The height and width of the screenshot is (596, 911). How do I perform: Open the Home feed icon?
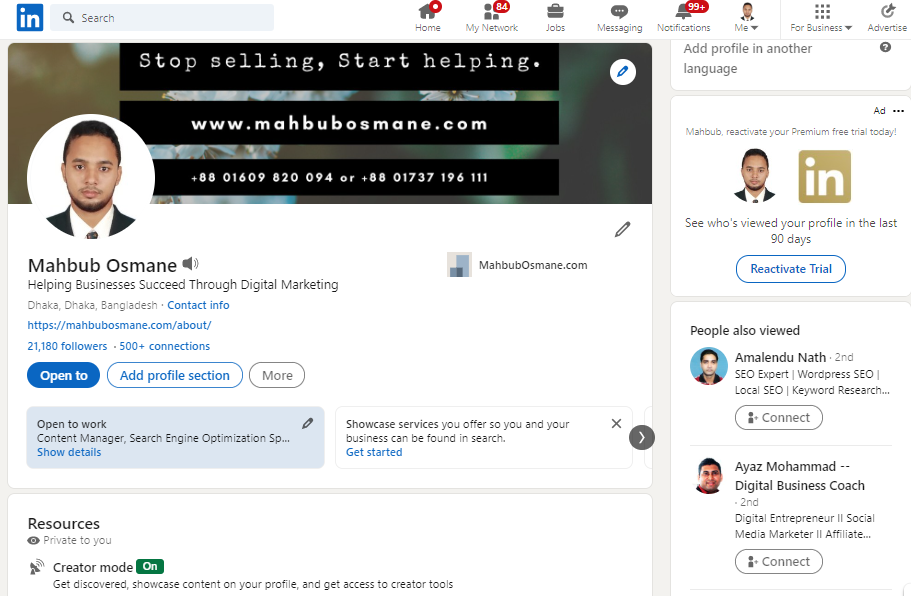(x=428, y=12)
